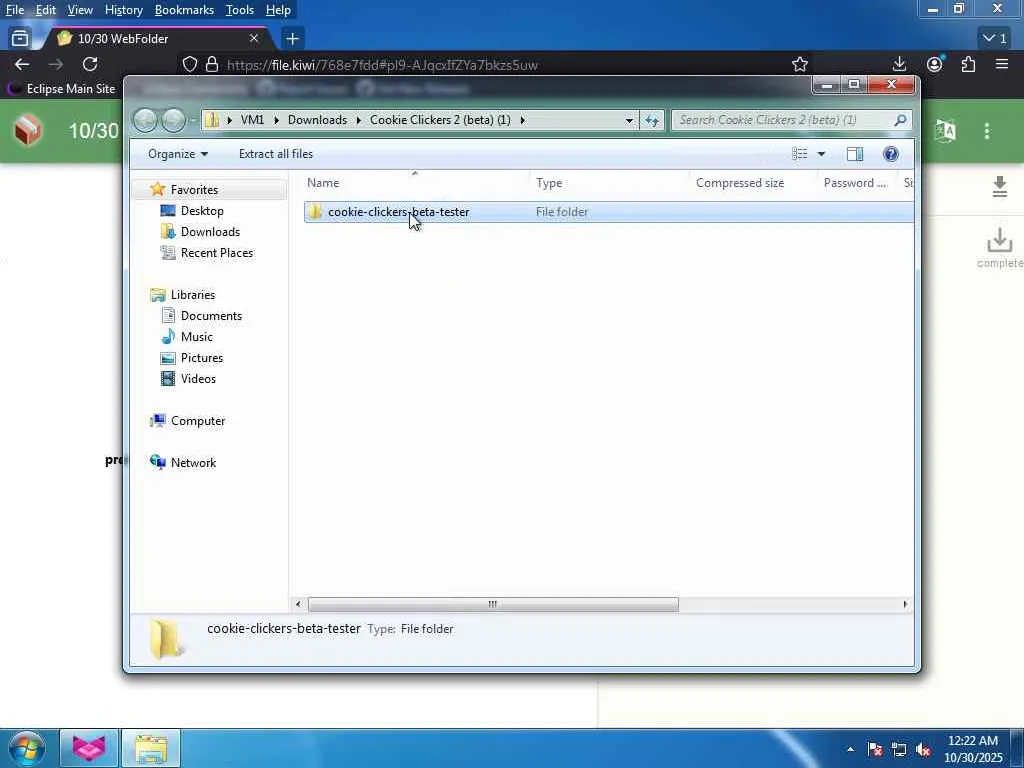Open the WebFolder three-dot menu
The width and height of the screenshot is (1024, 768).
point(987,131)
